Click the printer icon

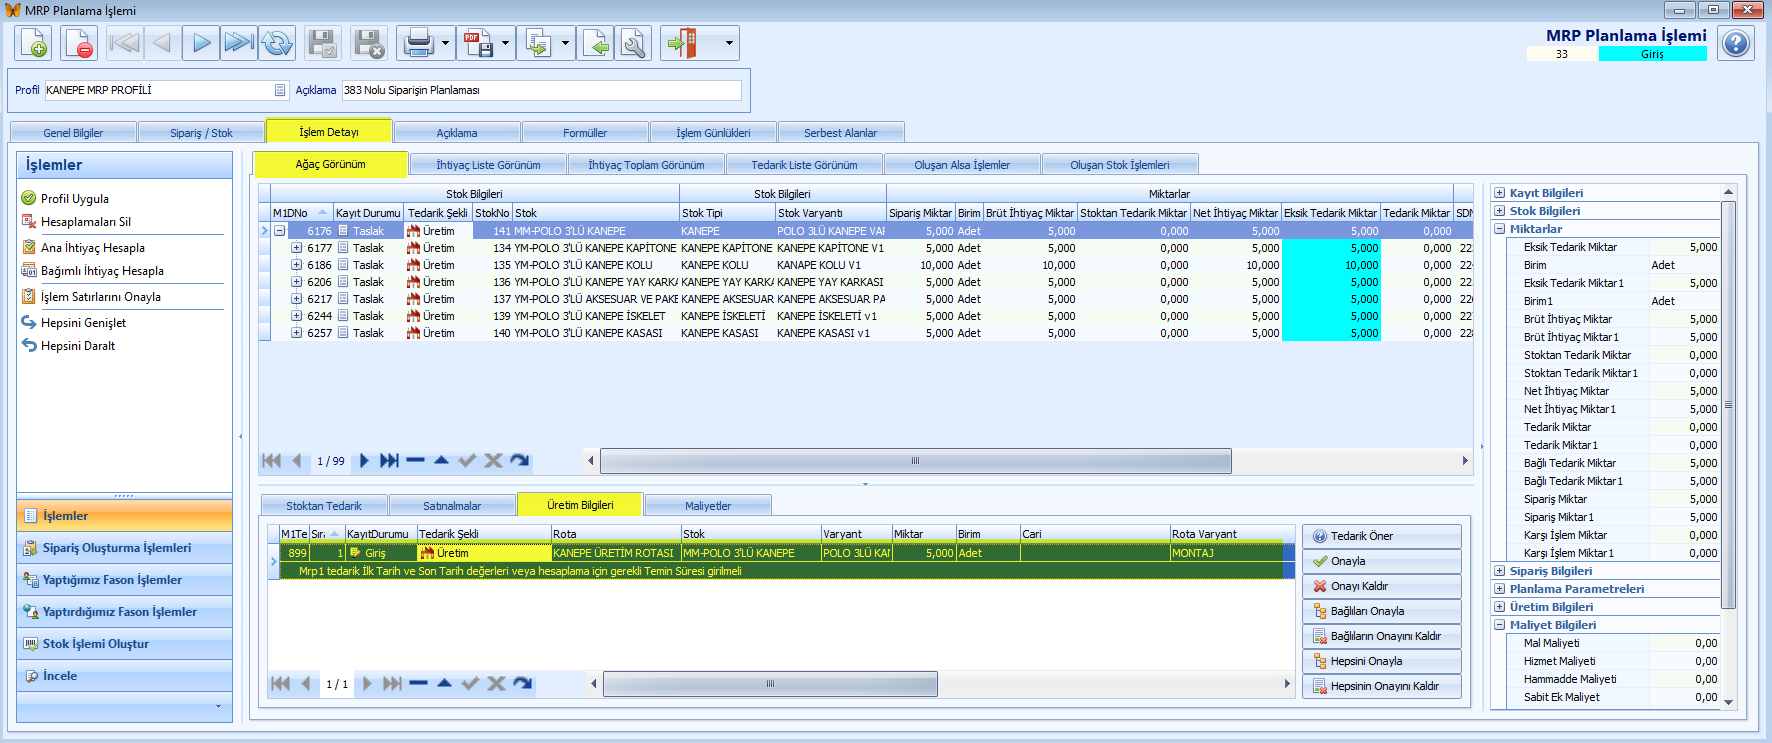[x=418, y=43]
